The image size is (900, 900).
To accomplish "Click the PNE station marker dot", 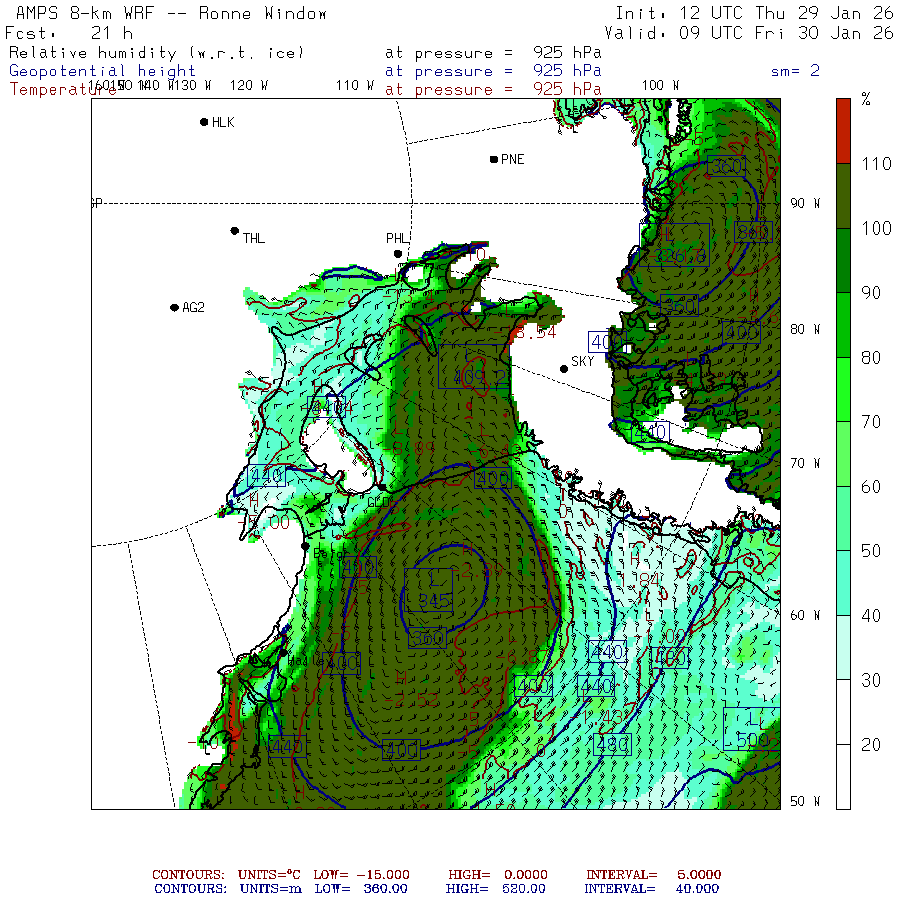I will pyautogui.click(x=494, y=159).
